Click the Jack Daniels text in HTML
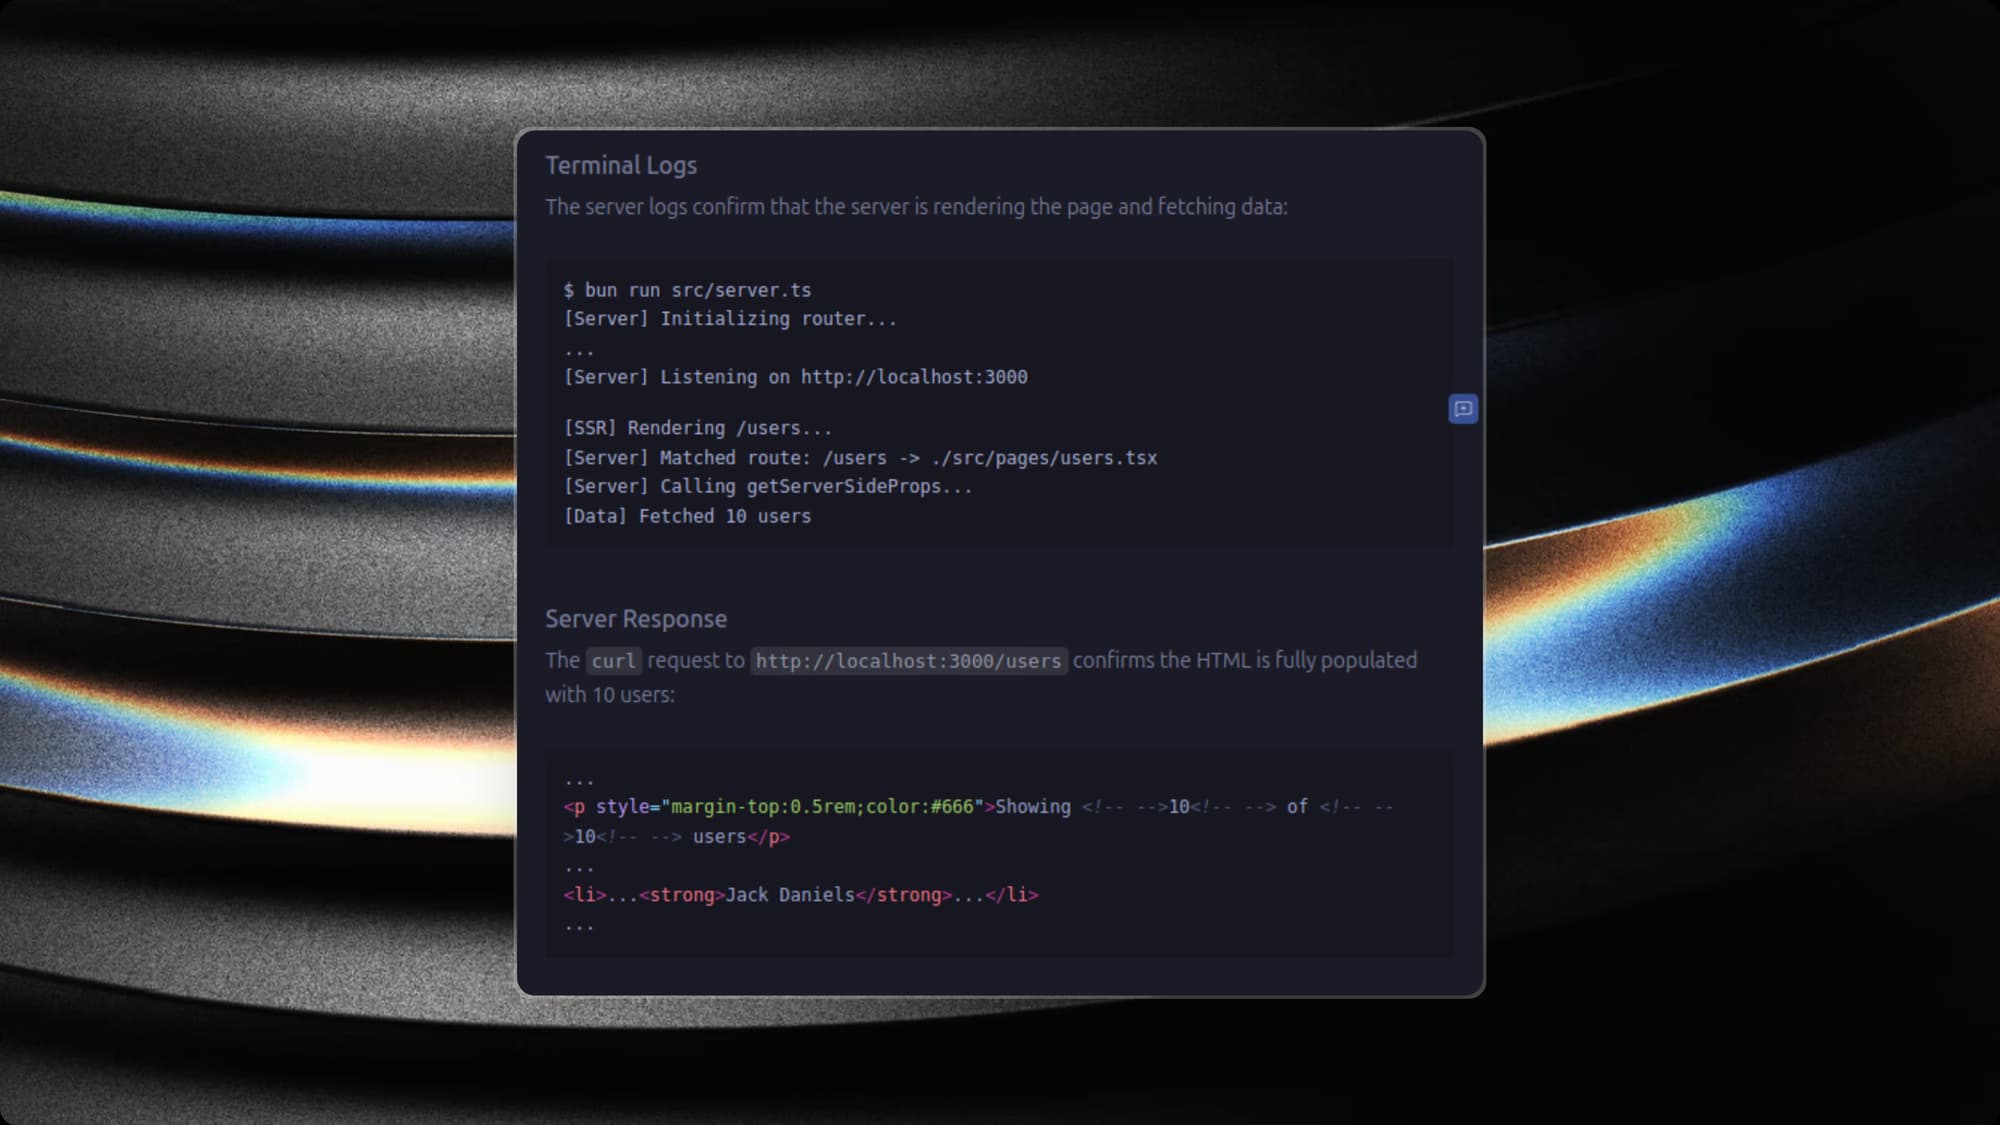Screen dimensions: 2000x1125 789,895
